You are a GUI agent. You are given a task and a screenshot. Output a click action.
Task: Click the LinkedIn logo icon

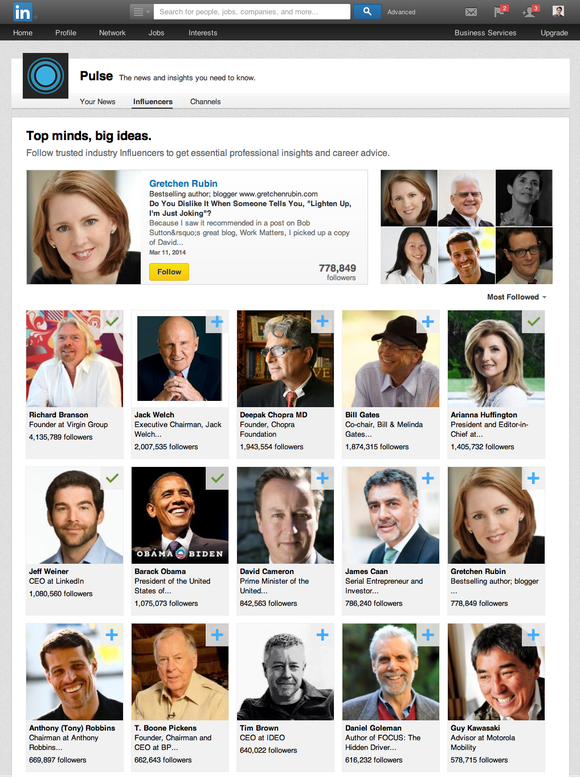22,11
